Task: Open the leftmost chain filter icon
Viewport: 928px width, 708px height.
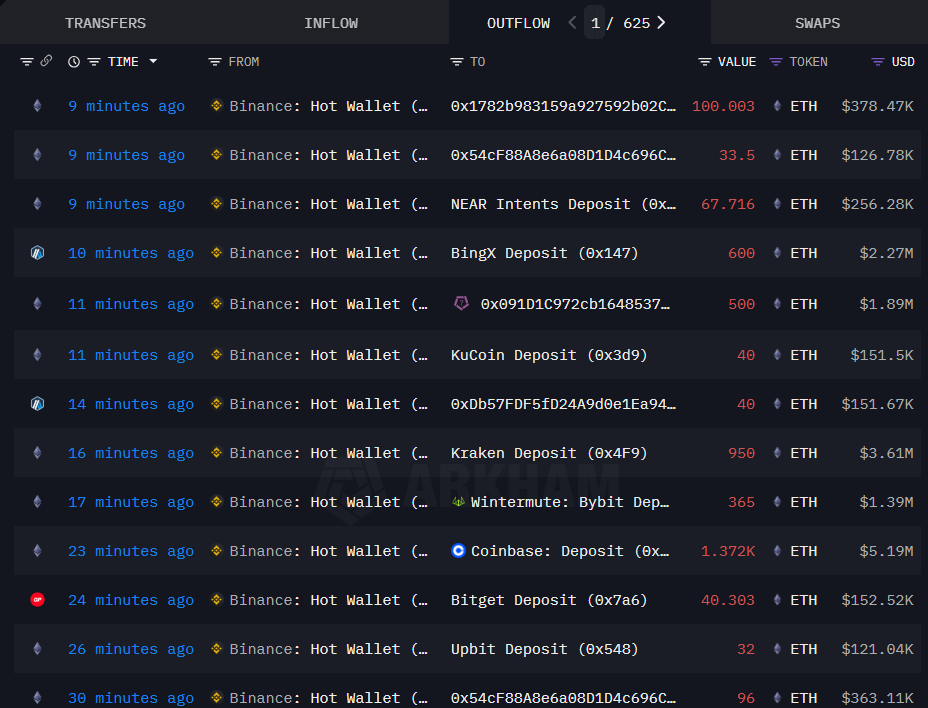Action: click(x=27, y=62)
